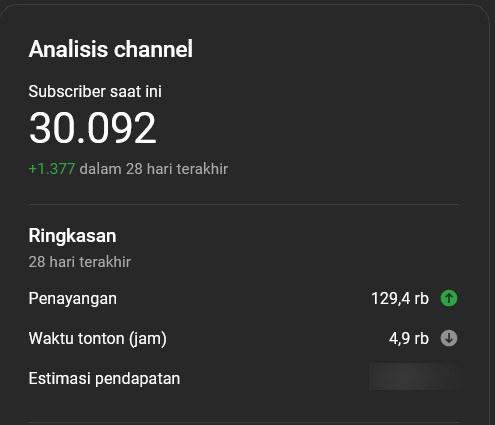Click the Ringkasan section heading

(x=72, y=236)
